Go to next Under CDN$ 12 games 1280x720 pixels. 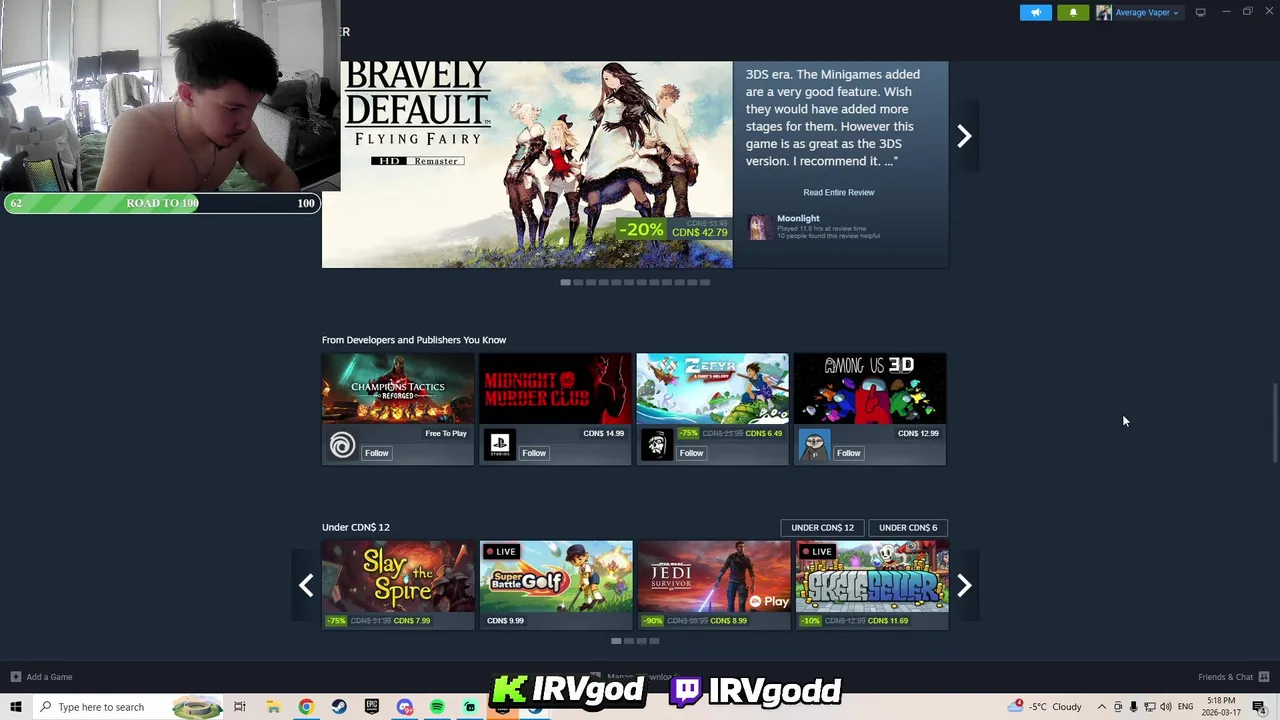click(964, 586)
